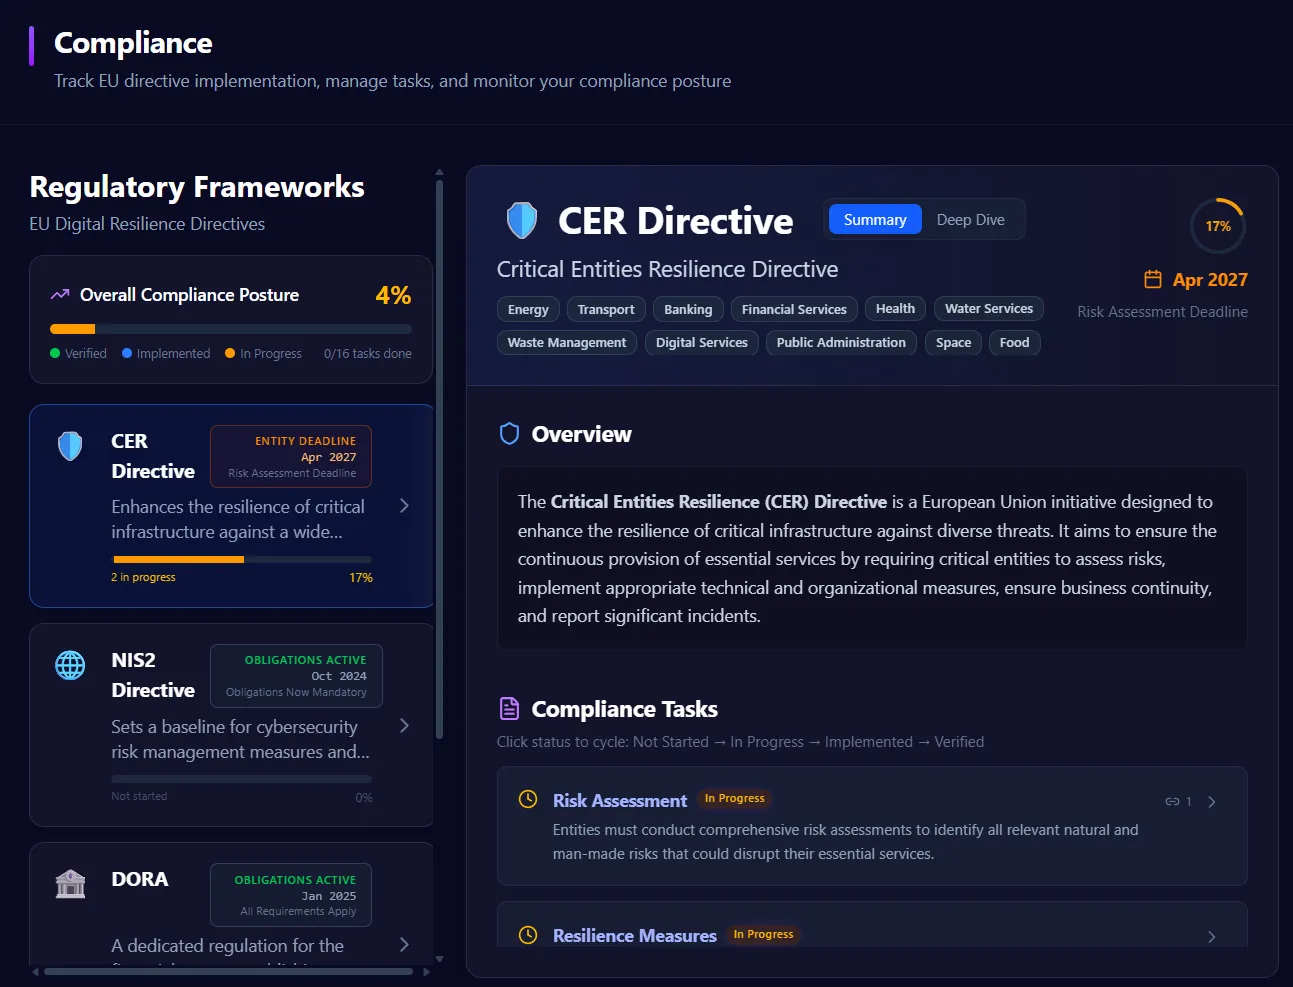Click the sidebar vertical scrollbar
The image size is (1293, 987).
(439, 460)
